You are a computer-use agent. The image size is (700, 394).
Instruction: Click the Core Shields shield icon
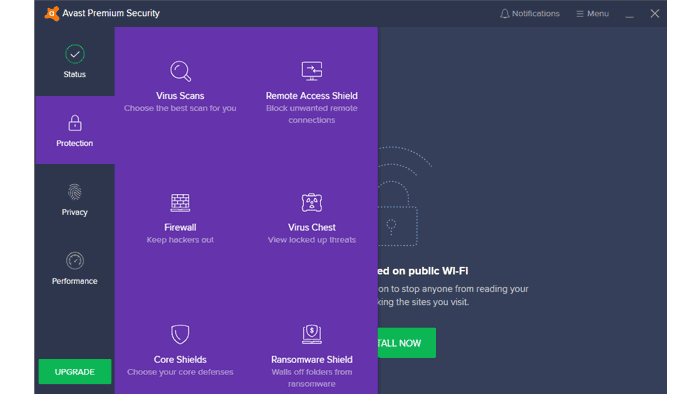180,334
